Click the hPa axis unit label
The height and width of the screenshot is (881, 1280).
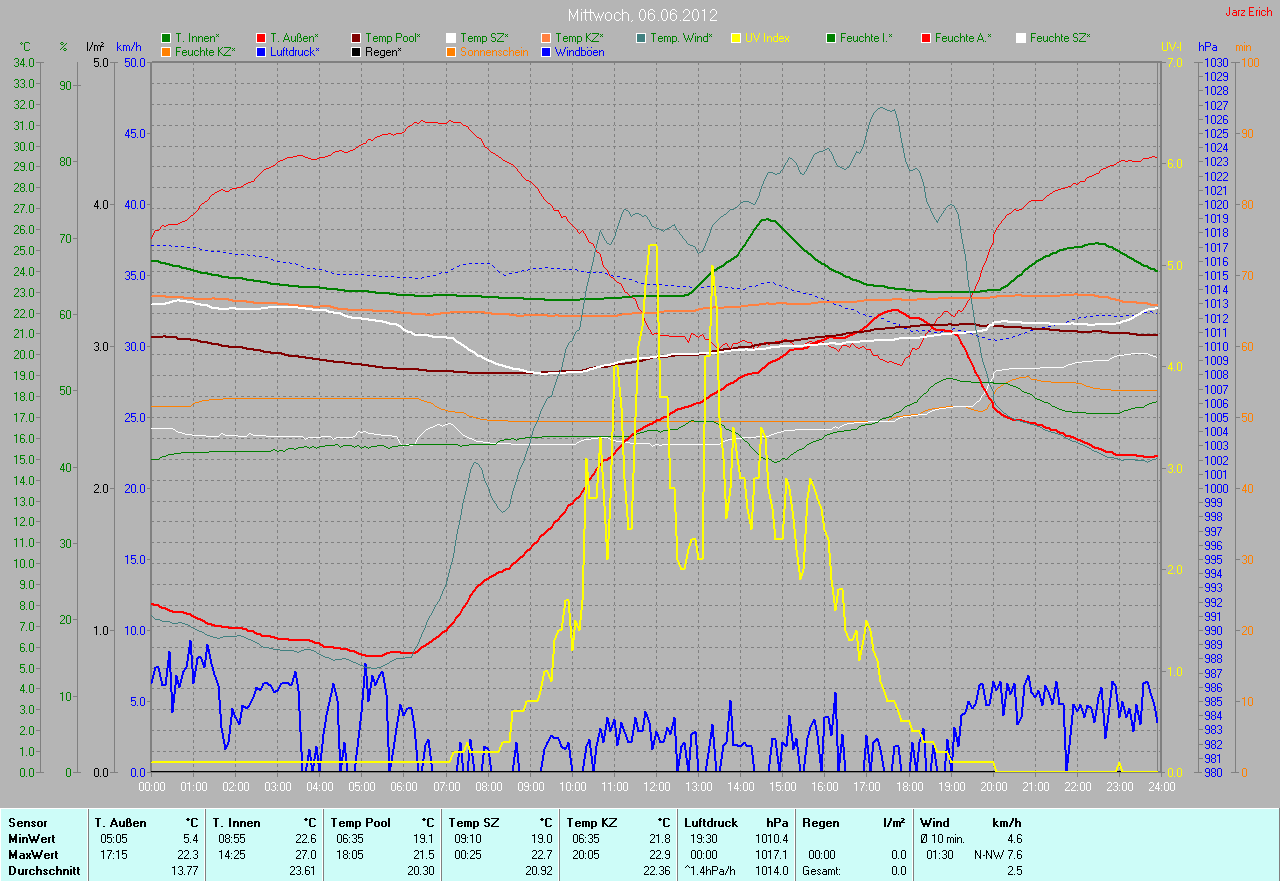point(1211,47)
